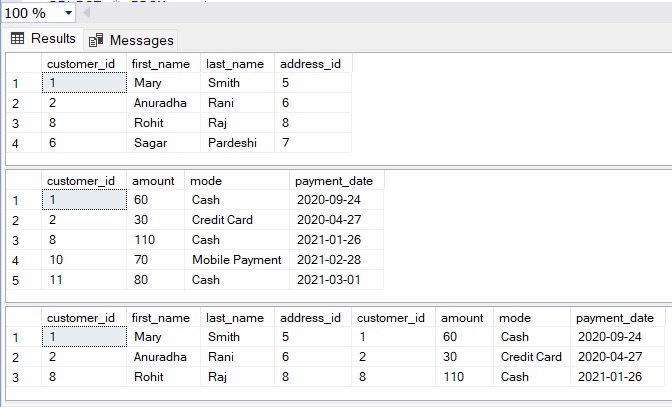The width and height of the screenshot is (672, 407).
Task: Click the address_id column header in third grid
Action: pos(311,318)
